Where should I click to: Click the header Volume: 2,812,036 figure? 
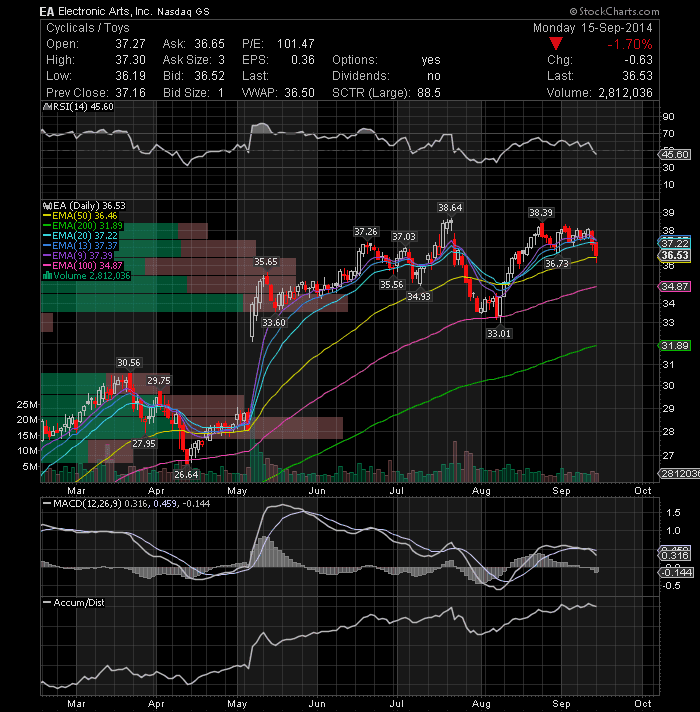pos(625,93)
